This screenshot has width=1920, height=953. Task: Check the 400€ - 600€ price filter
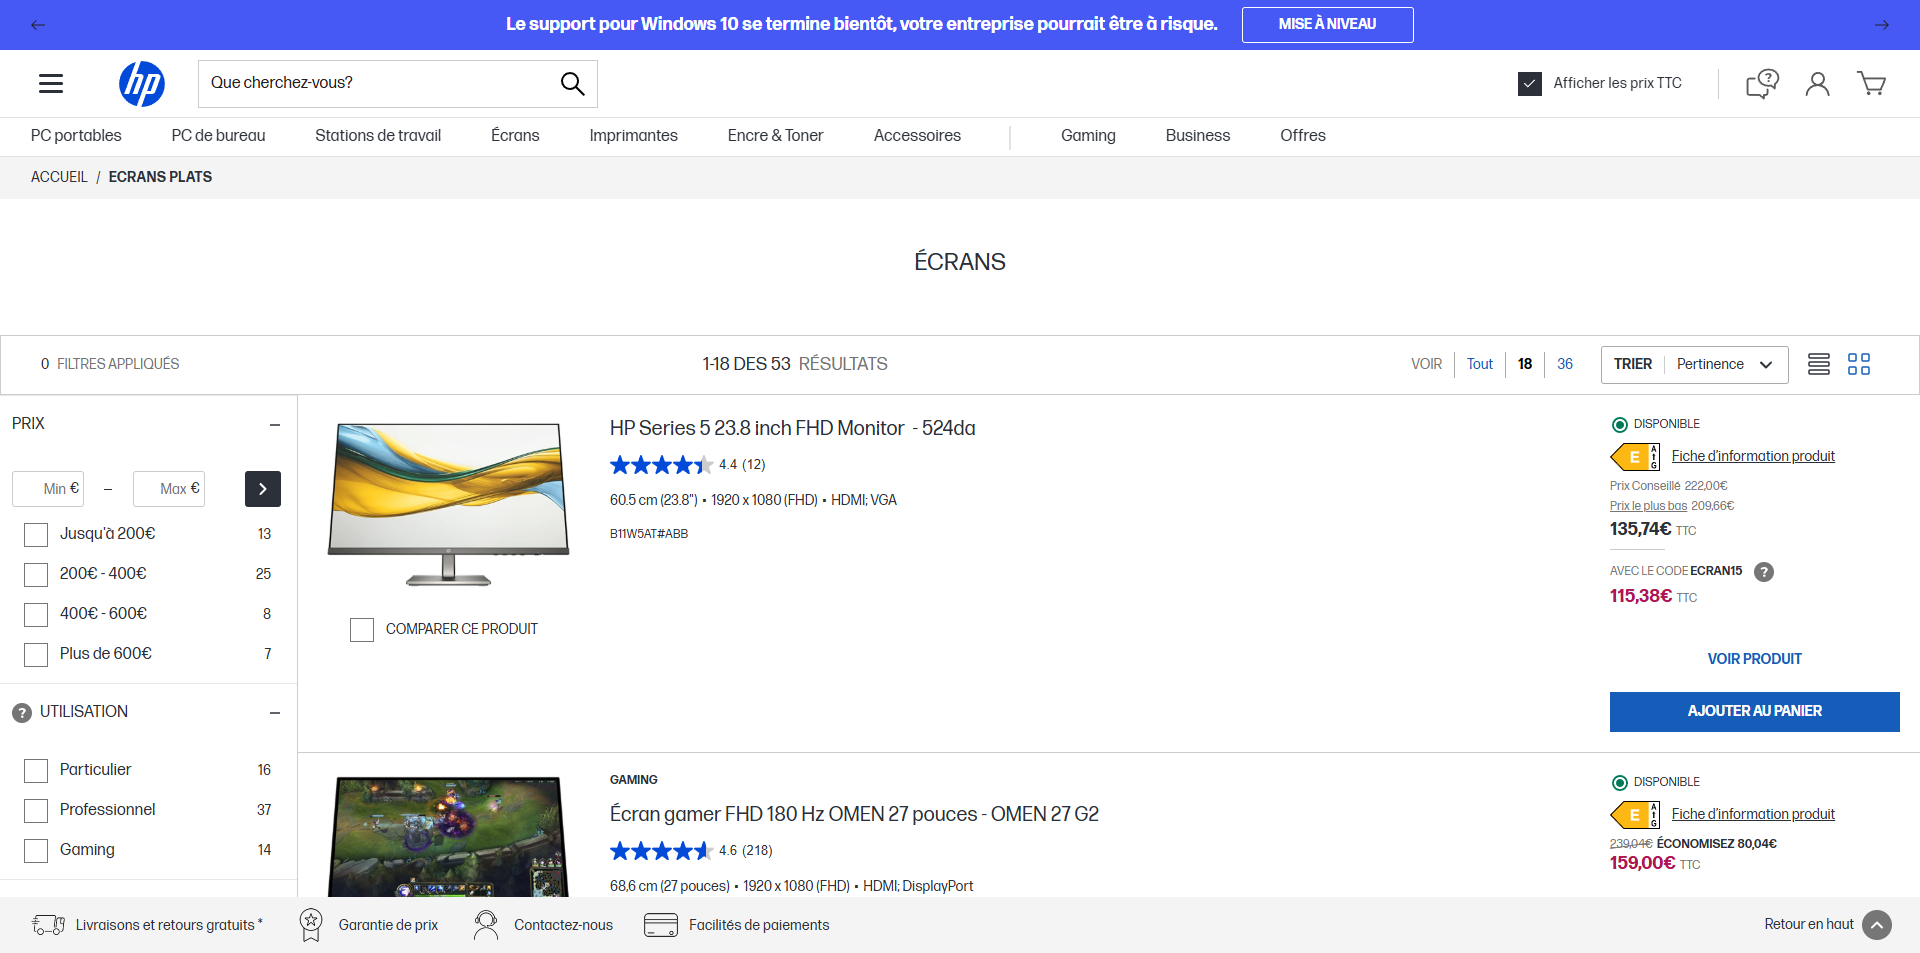pos(36,615)
